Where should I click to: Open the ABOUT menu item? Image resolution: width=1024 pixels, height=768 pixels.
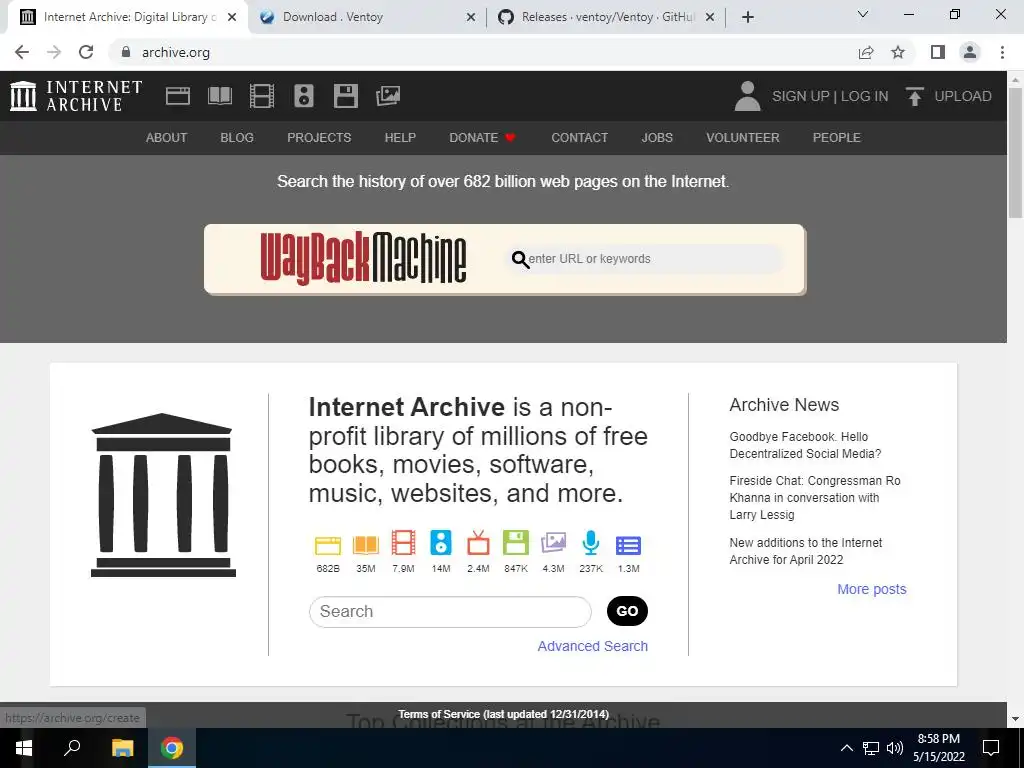167,138
